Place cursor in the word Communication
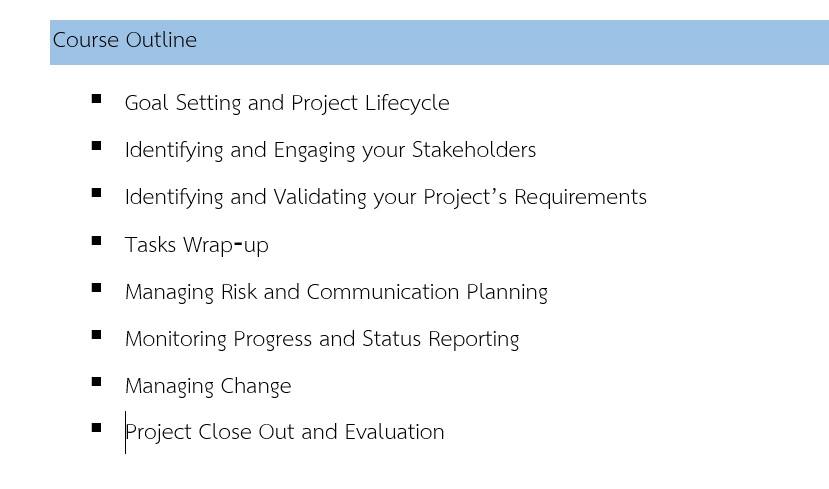The width and height of the screenshot is (829, 489). (x=383, y=292)
